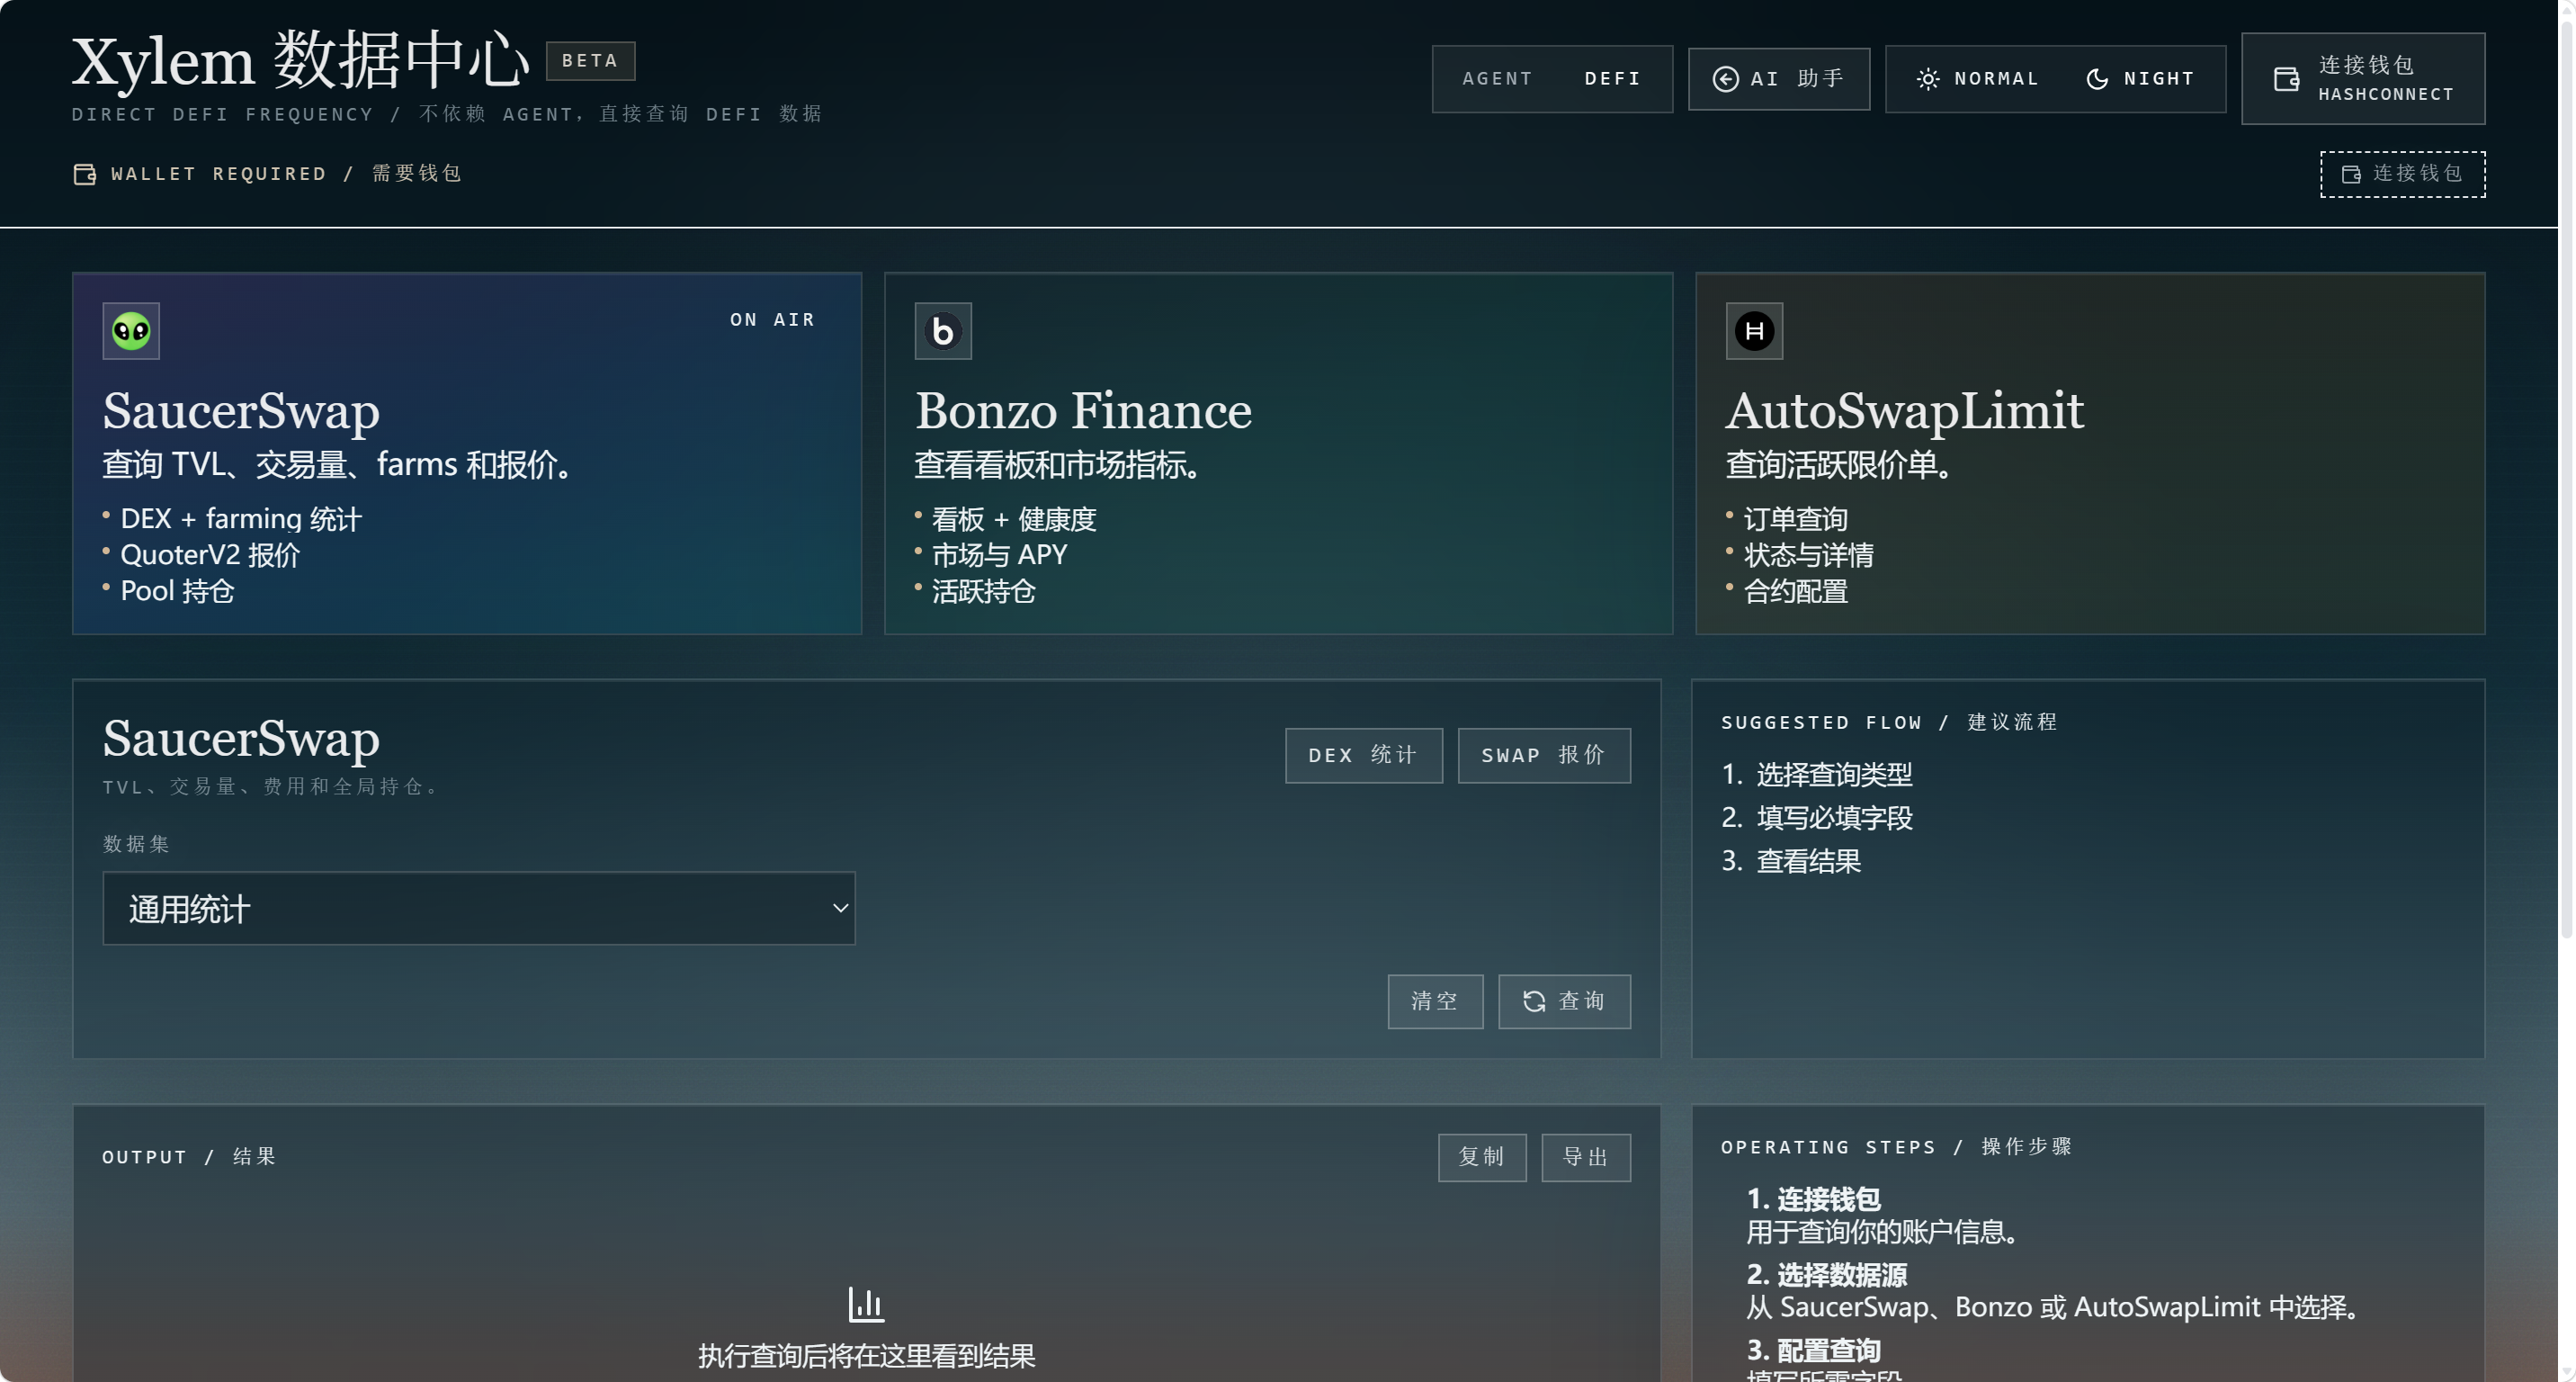2576x1382 pixels.
Task: Click the 'OPERATING STEPS / 操作步骤' heading
Action: click(1896, 1147)
